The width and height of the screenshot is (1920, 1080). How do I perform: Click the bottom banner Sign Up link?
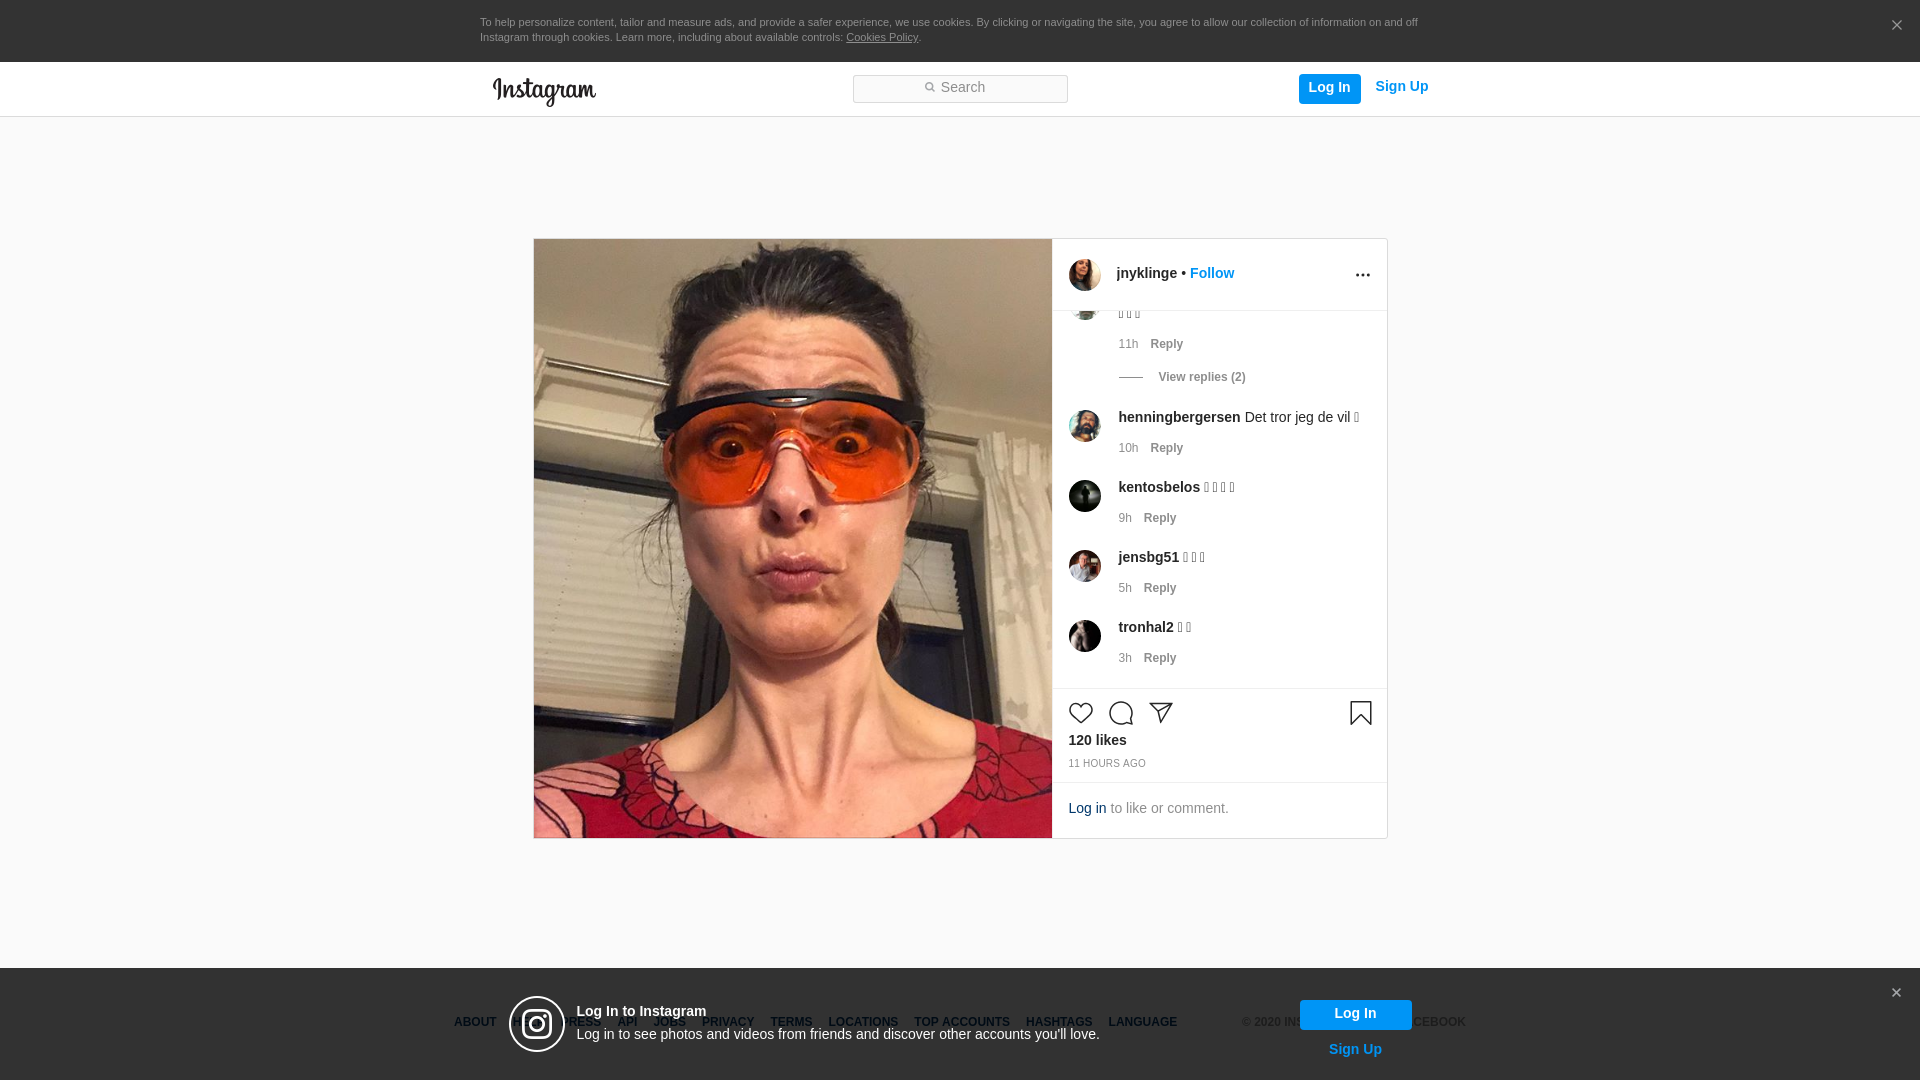pos(1356,1049)
